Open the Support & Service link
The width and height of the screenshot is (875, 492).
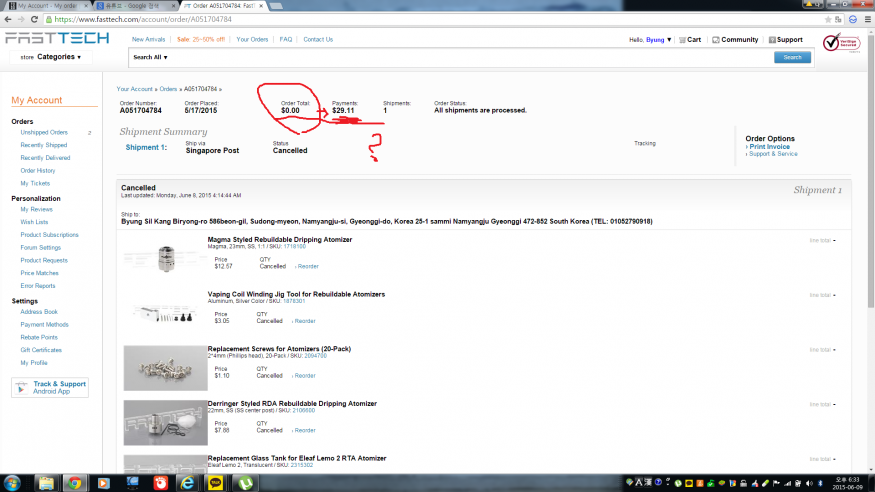(773, 154)
